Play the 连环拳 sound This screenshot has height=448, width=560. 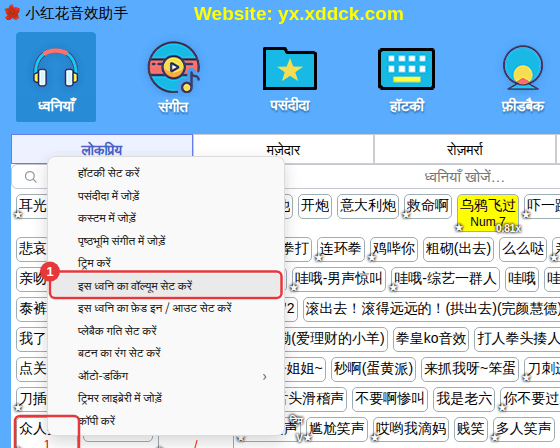(x=341, y=249)
